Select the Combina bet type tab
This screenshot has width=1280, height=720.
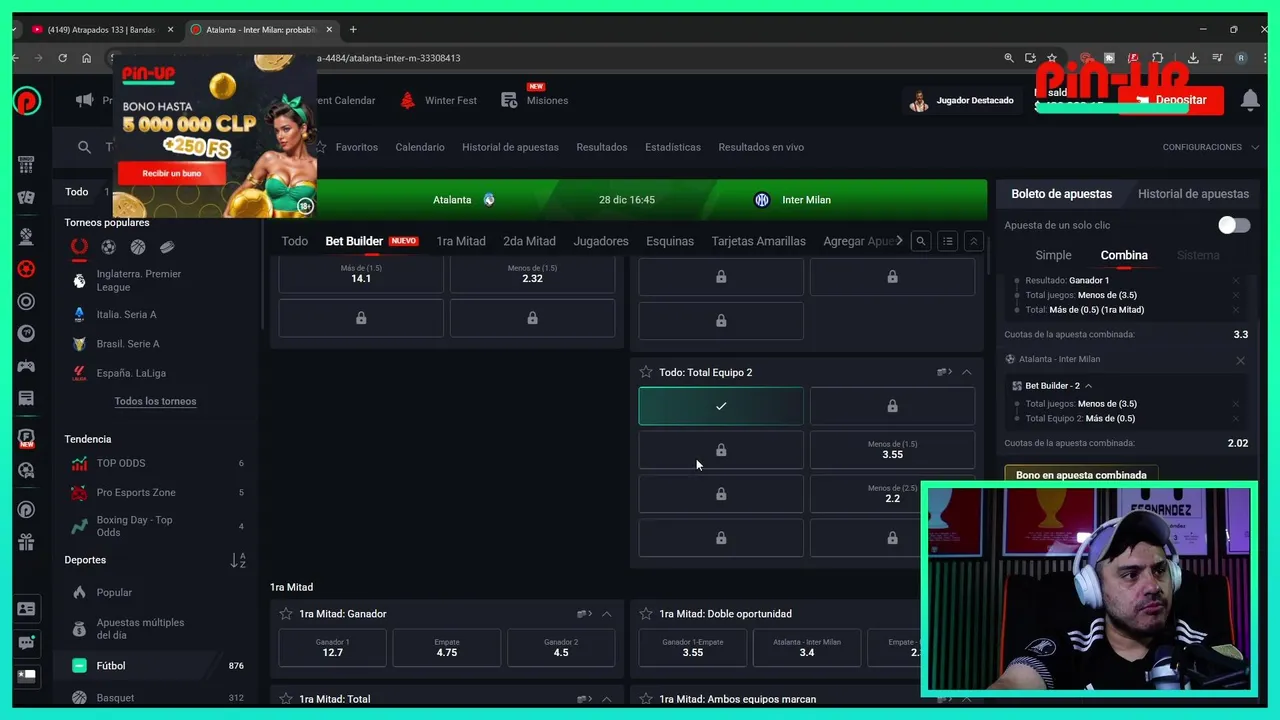1124,255
